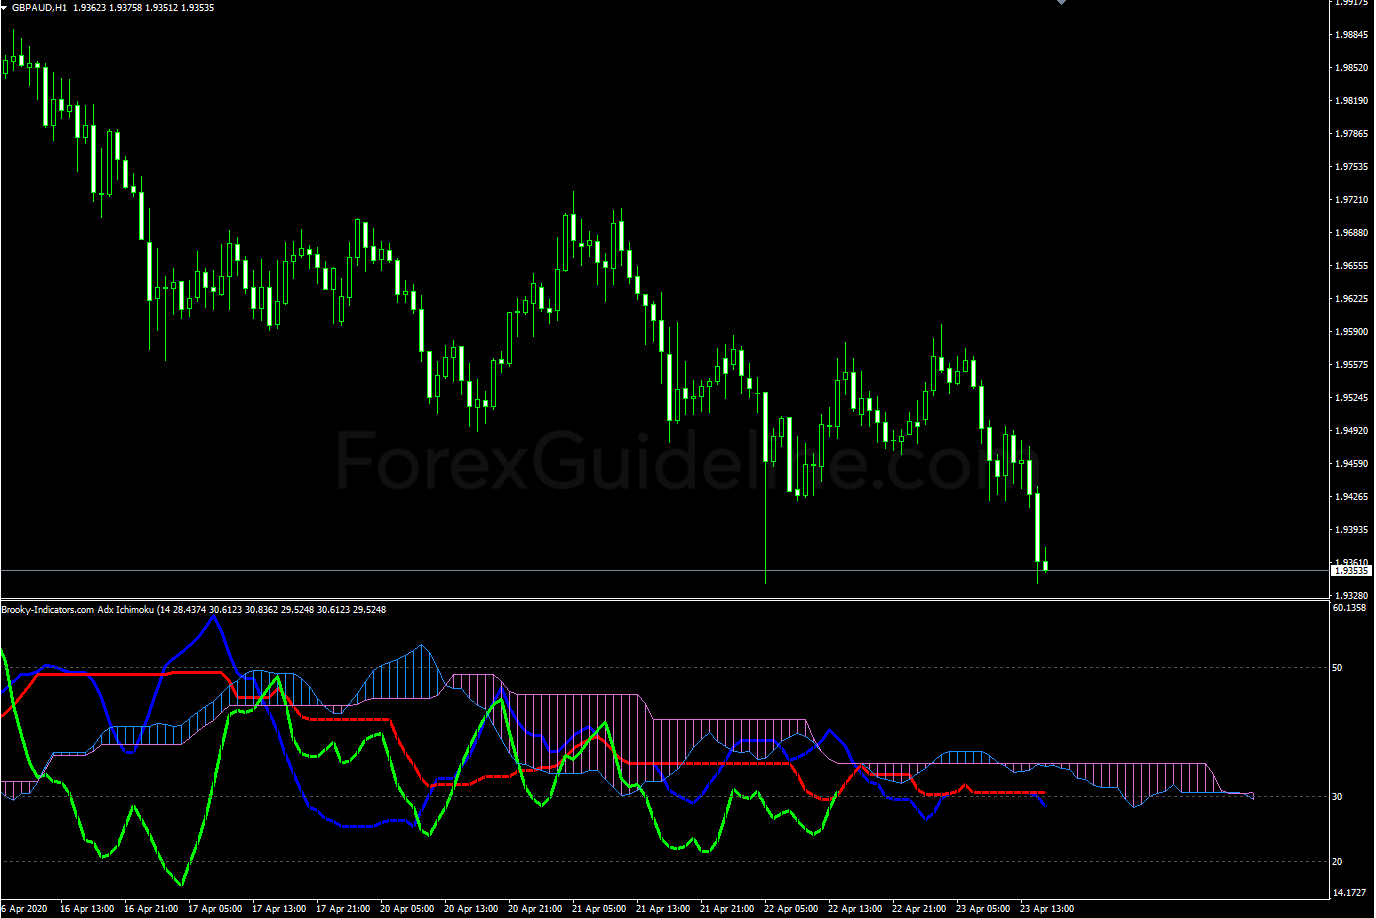Click the 22 Apr 05:00 time label
The height and width of the screenshot is (918, 1376).
pyautogui.click(x=790, y=909)
